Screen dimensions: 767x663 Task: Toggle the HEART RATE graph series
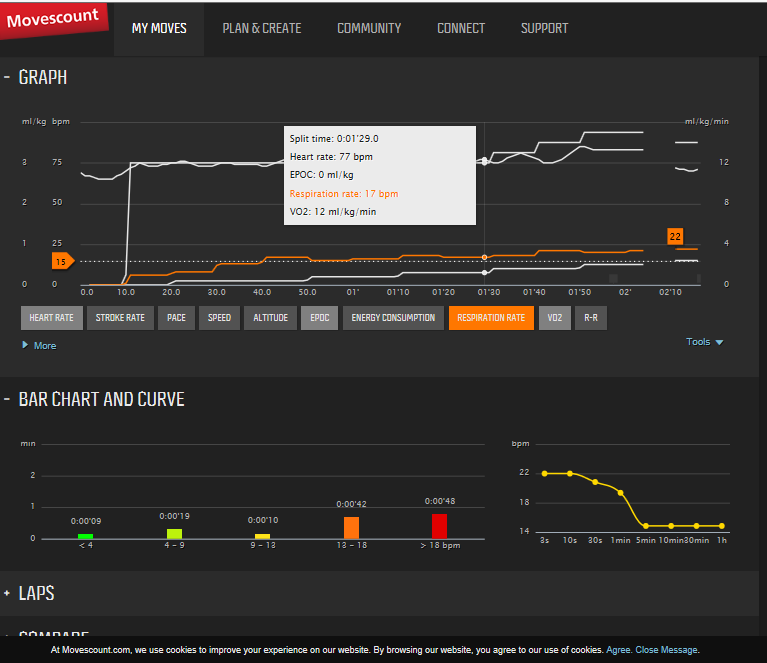[52, 318]
